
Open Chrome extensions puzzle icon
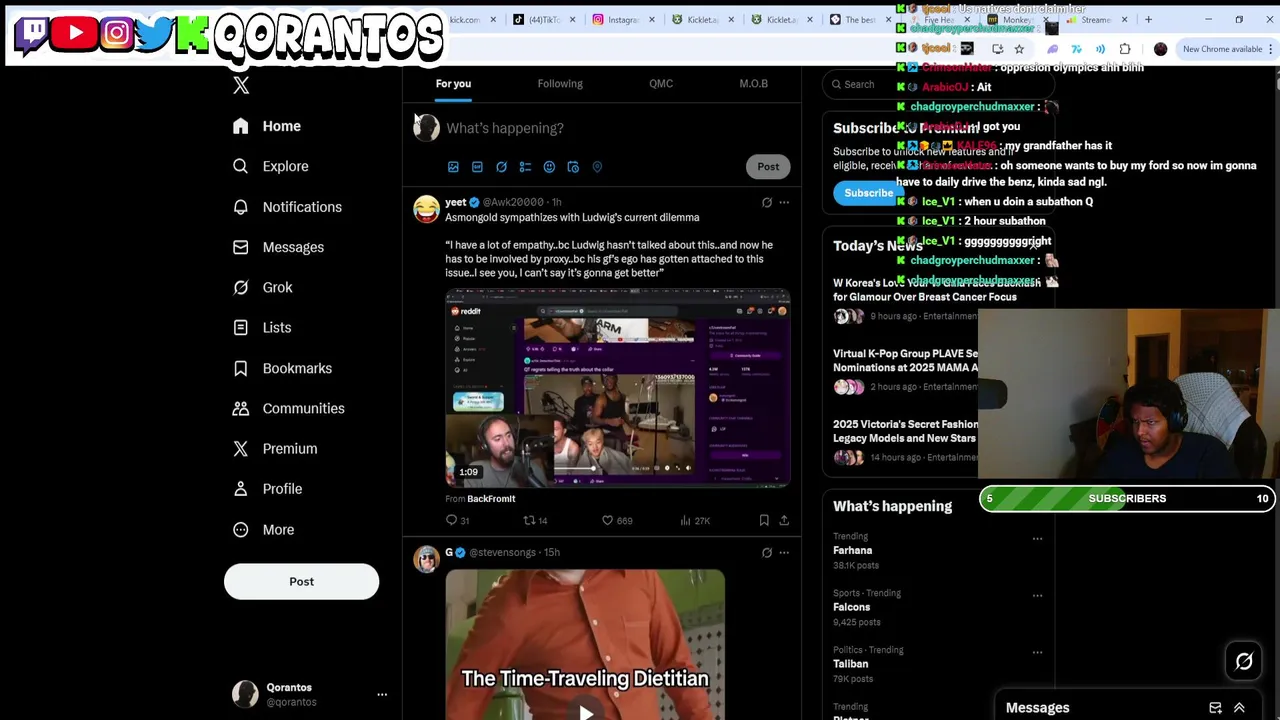pos(1125,49)
